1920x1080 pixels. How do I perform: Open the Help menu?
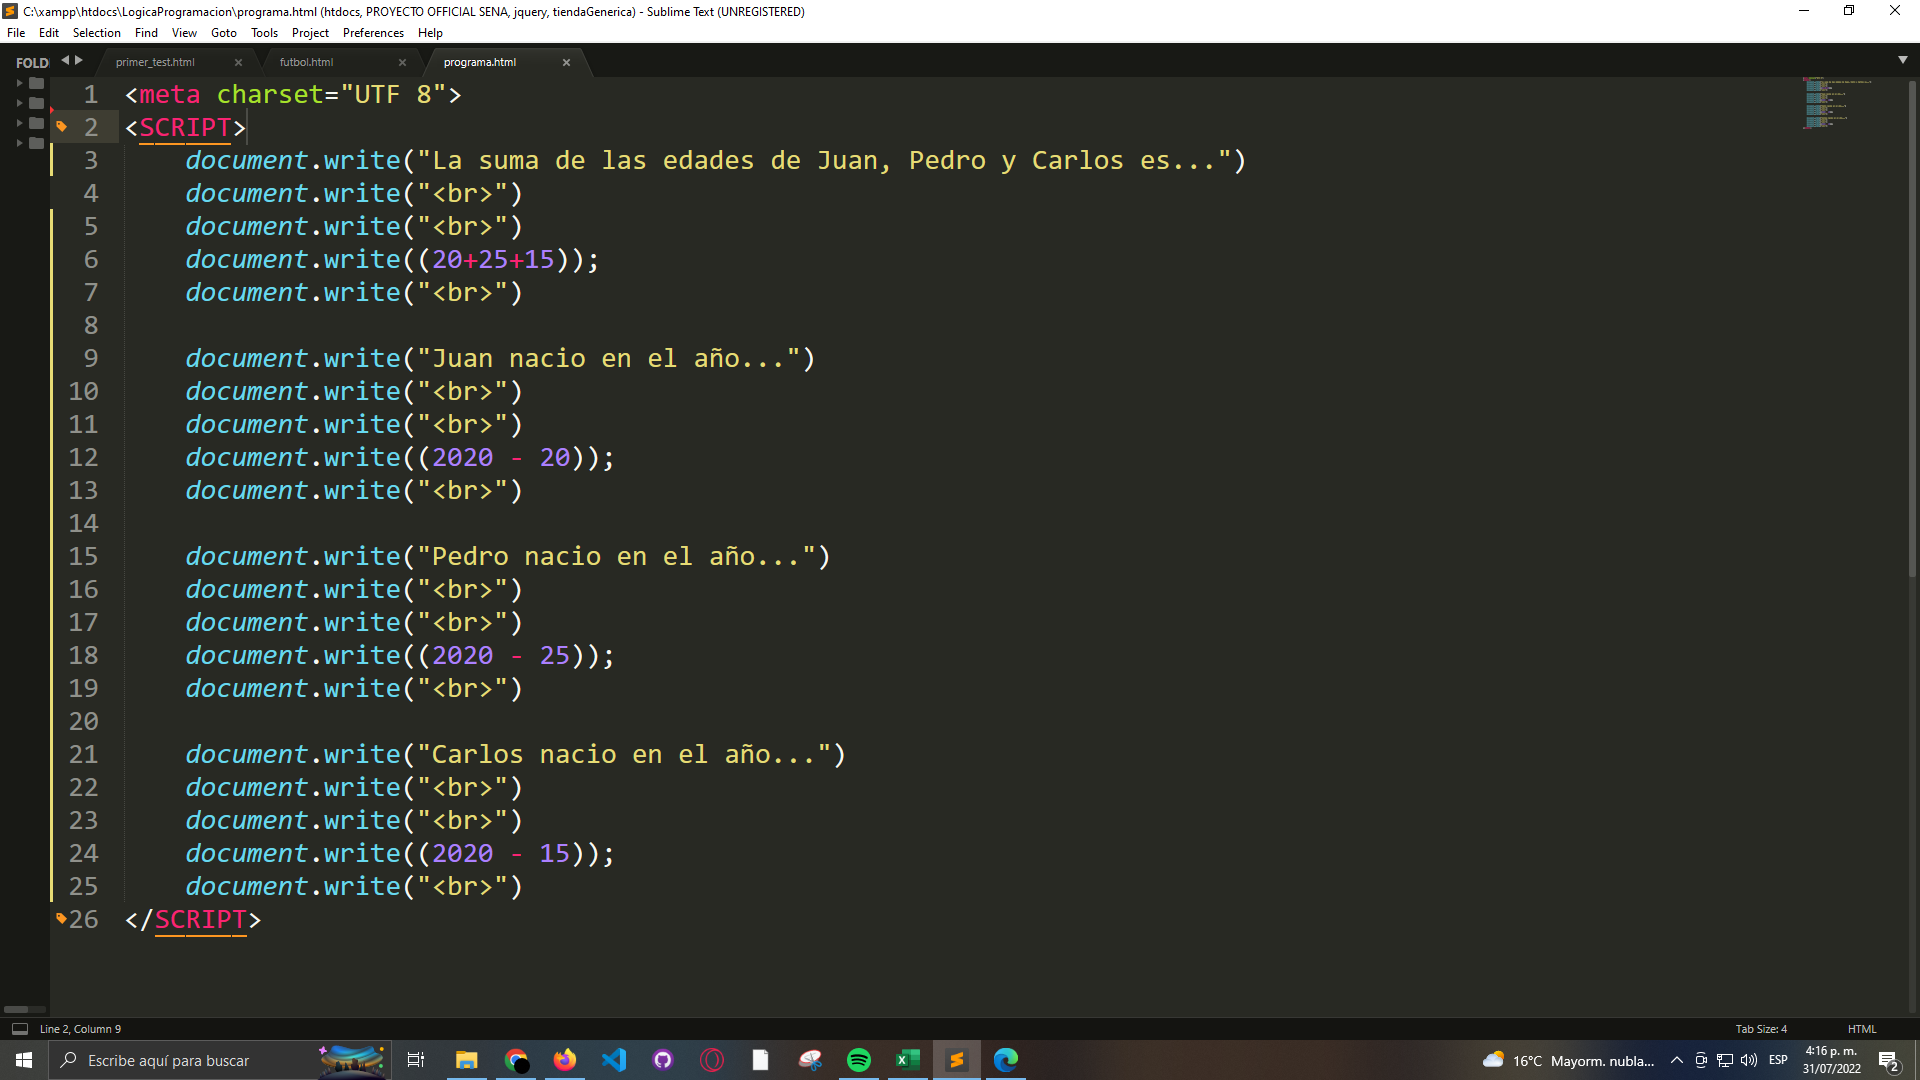coord(430,33)
